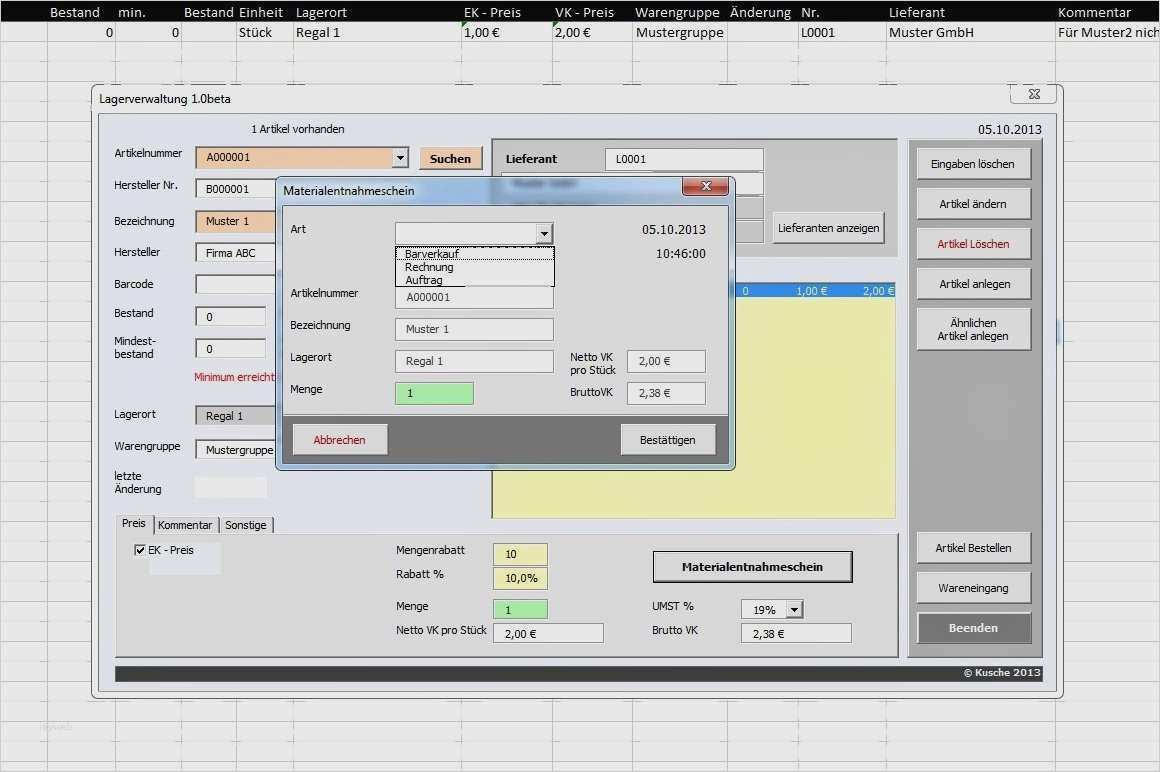Click the green Menge field in dialog
Image resolution: width=1160 pixels, height=772 pixels.
pyautogui.click(x=434, y=394)
